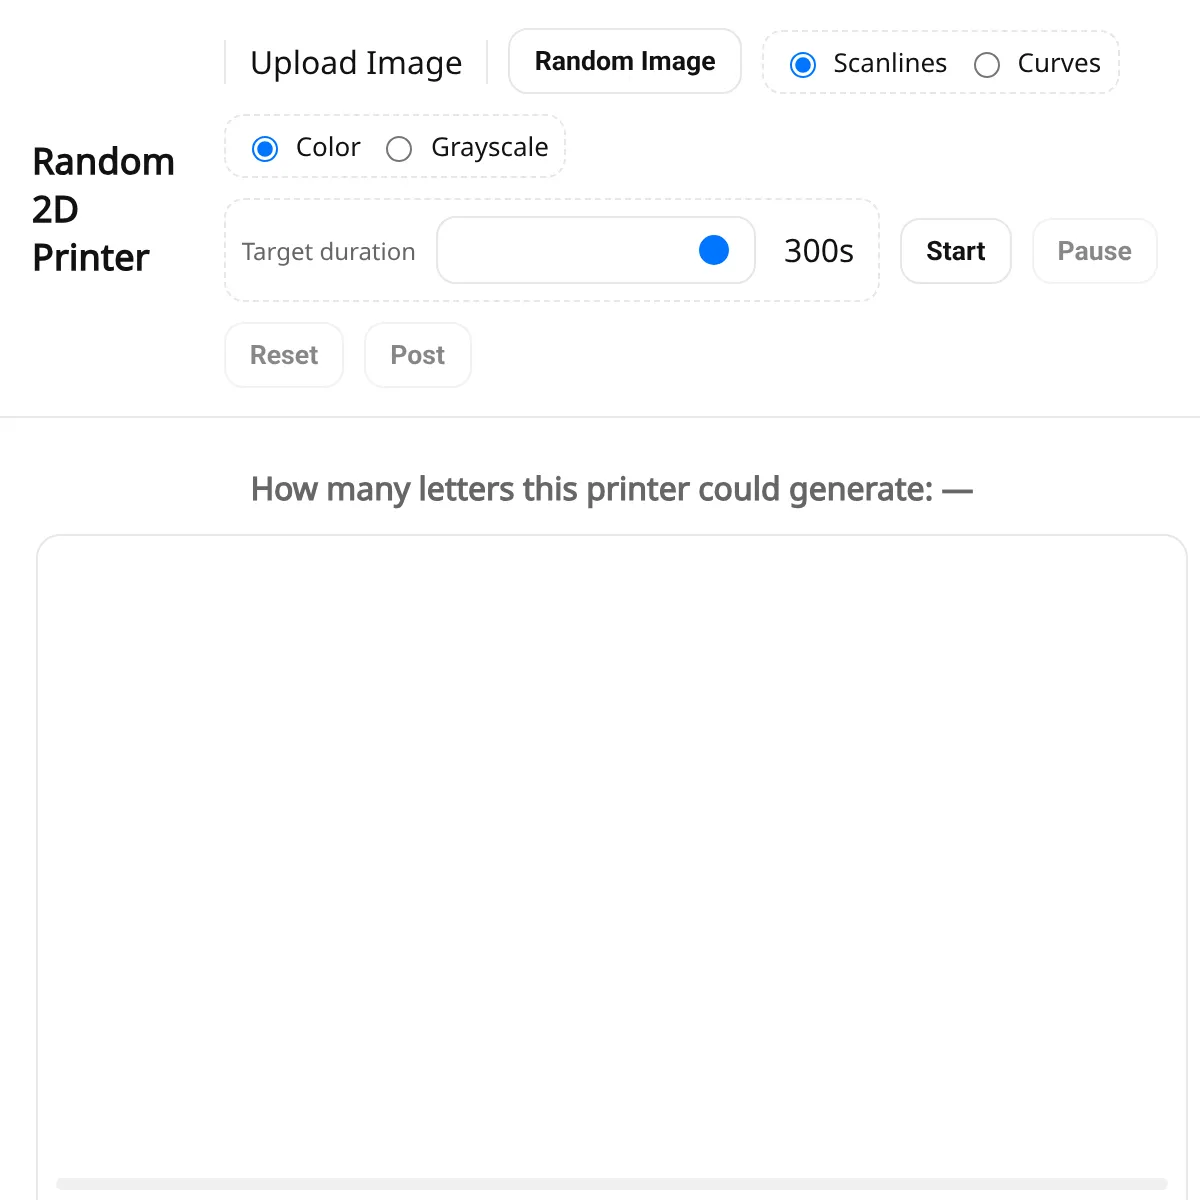This screenshot has height=1200, width=1200.
Task: Click the Curves label text
Action: [x=1059, y=63]
